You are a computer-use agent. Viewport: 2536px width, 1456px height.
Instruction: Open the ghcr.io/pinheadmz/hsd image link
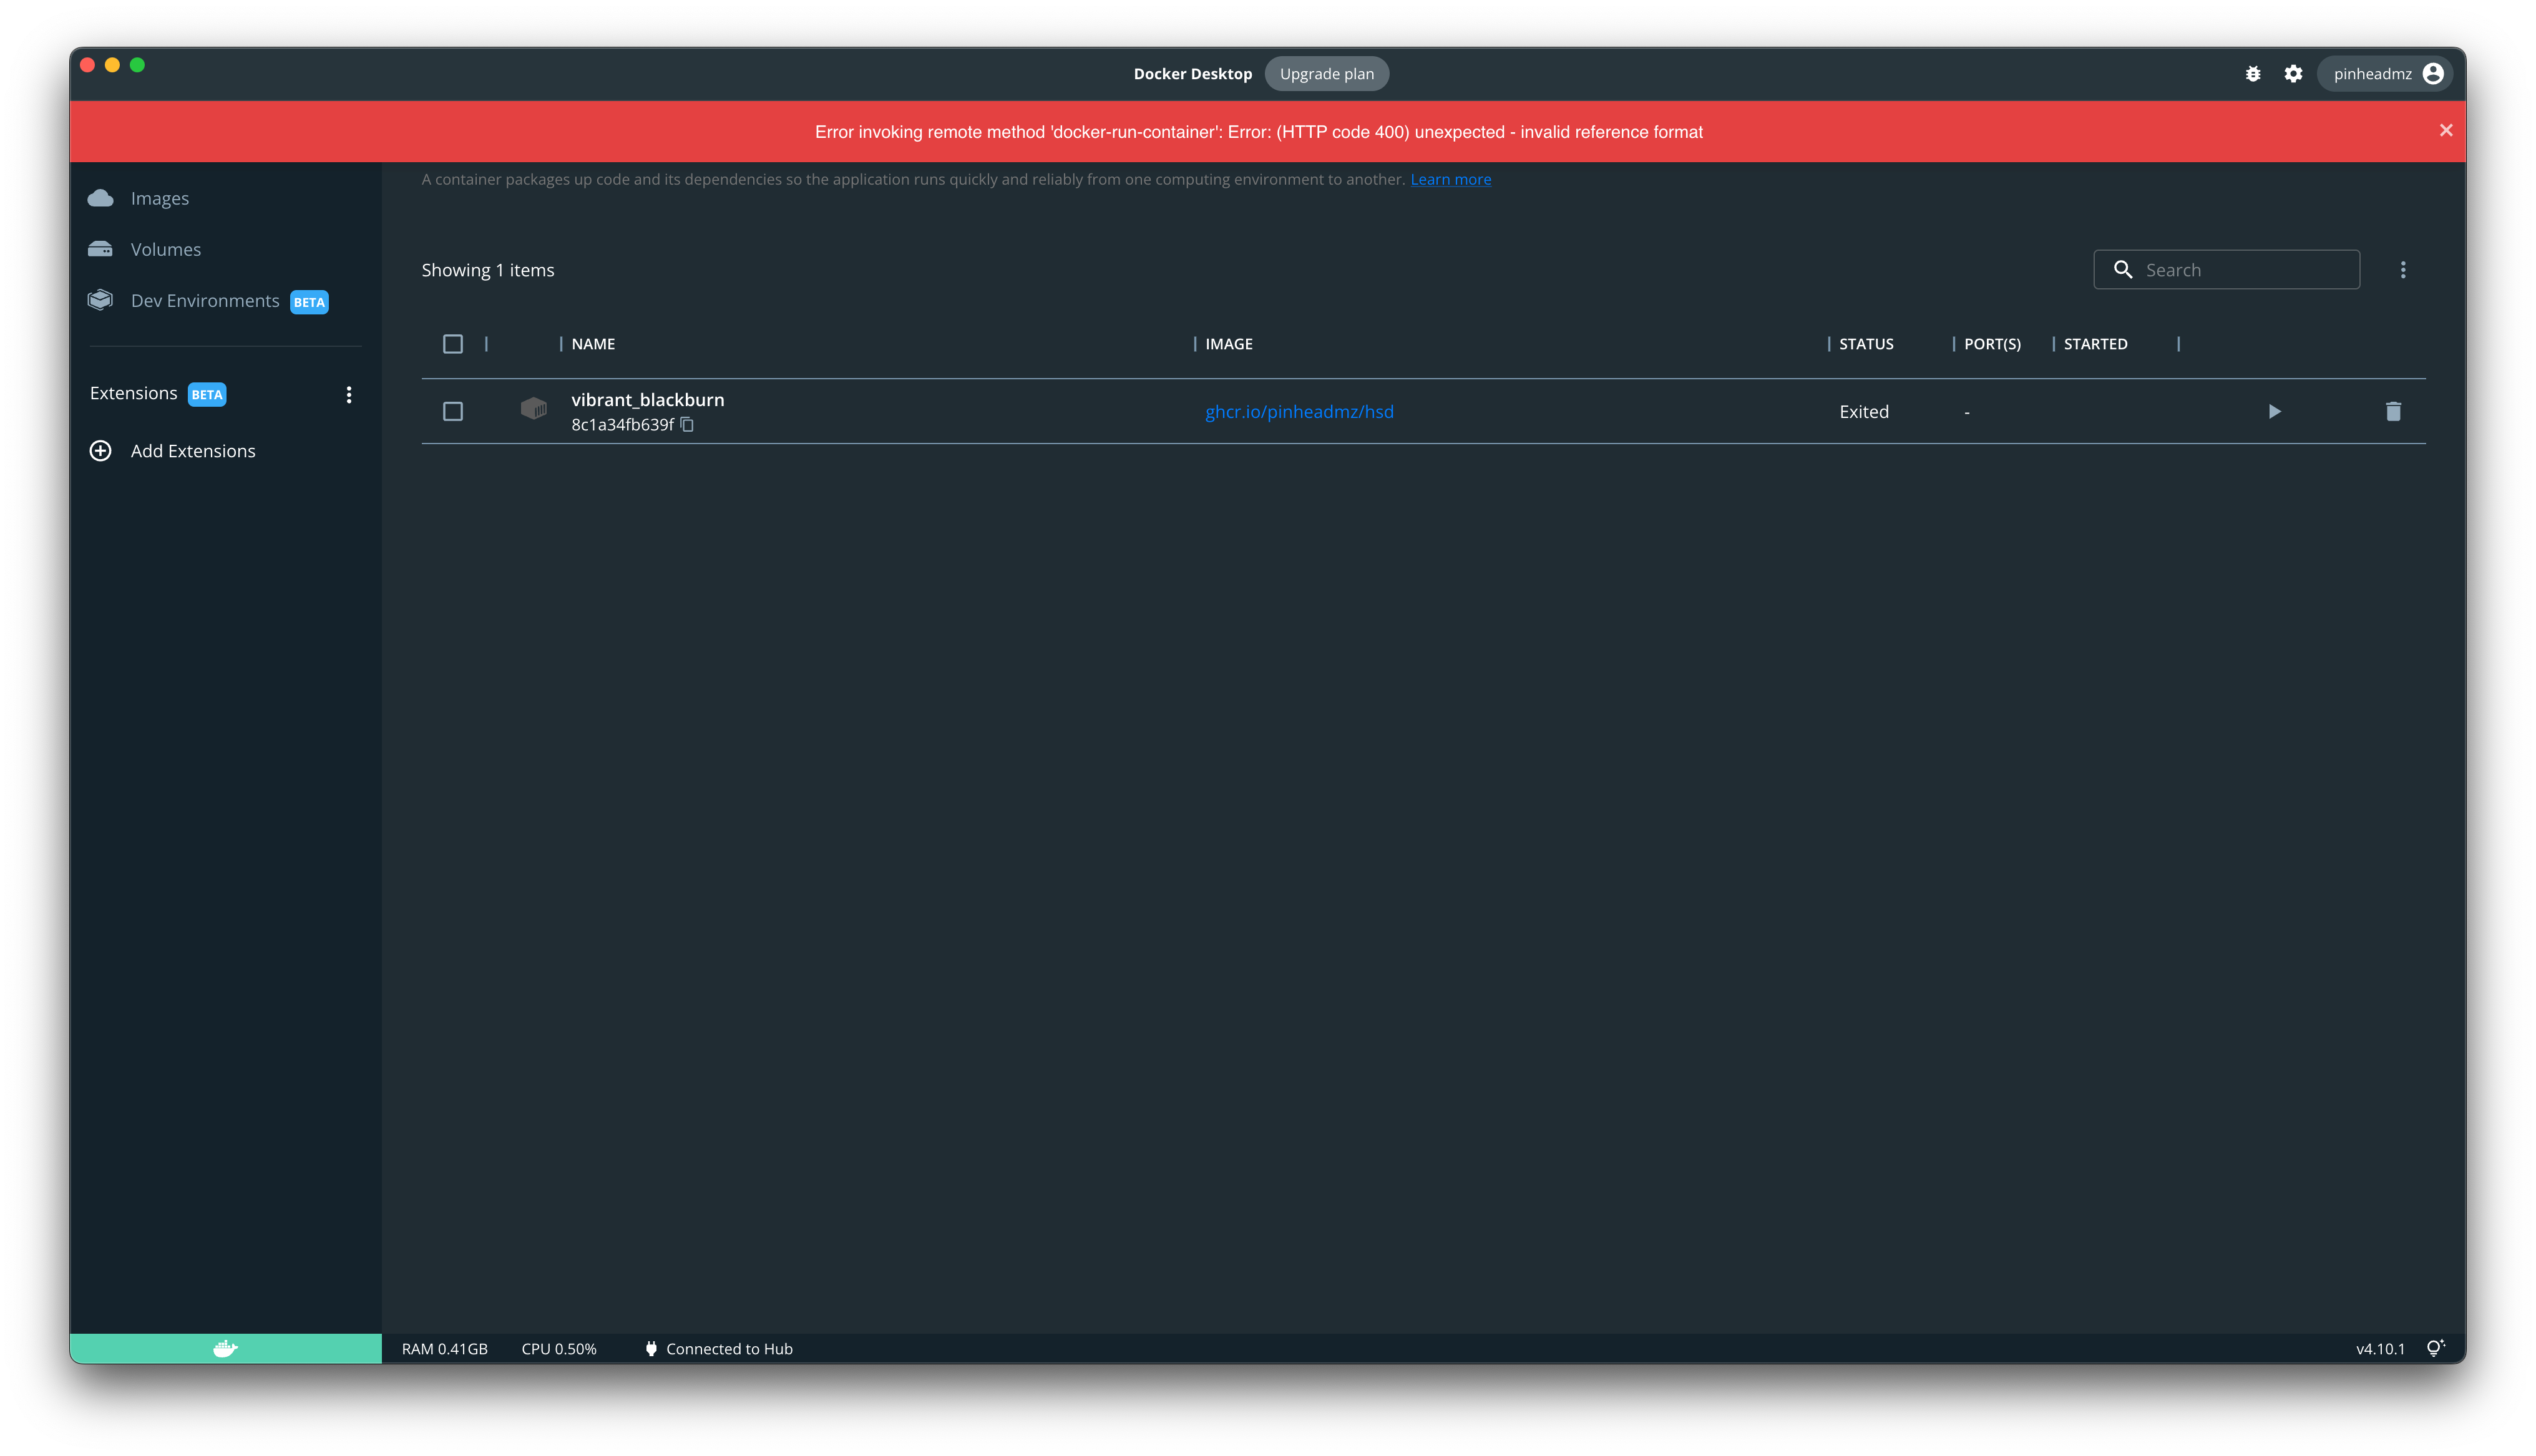[1299, 412]
